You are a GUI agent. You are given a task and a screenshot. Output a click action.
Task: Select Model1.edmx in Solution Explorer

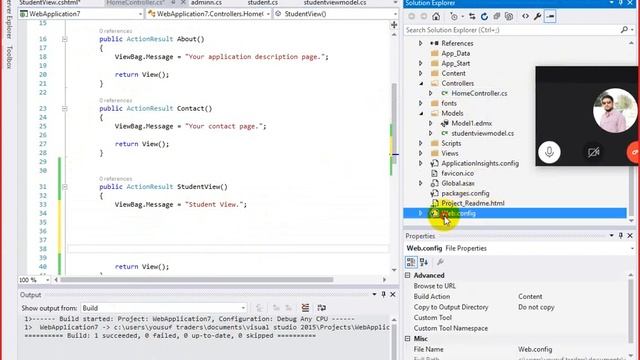[x=471, y=123]
